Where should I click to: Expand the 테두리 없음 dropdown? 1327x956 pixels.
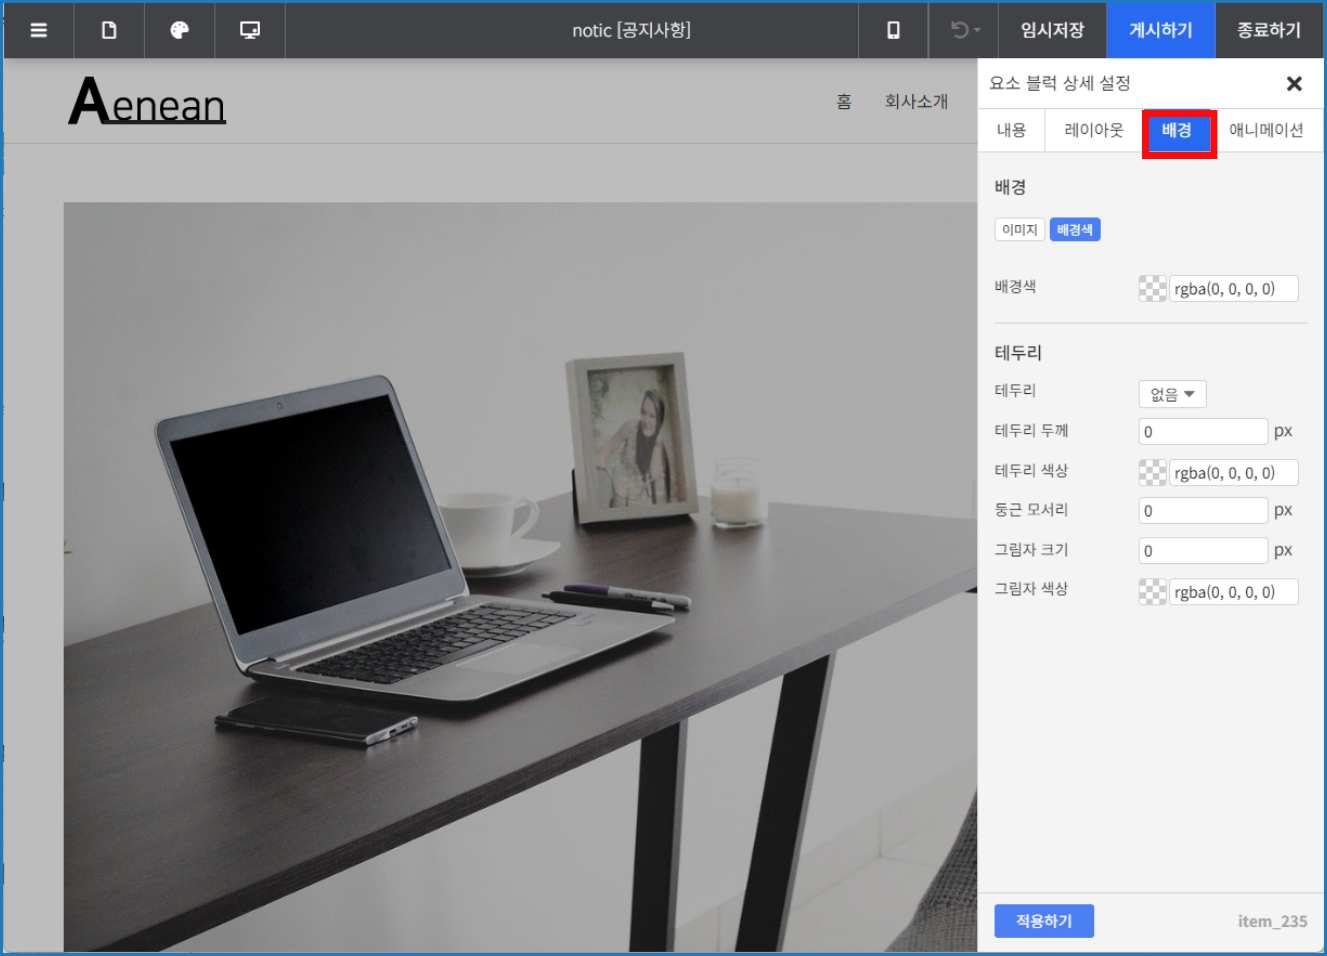1172,394
